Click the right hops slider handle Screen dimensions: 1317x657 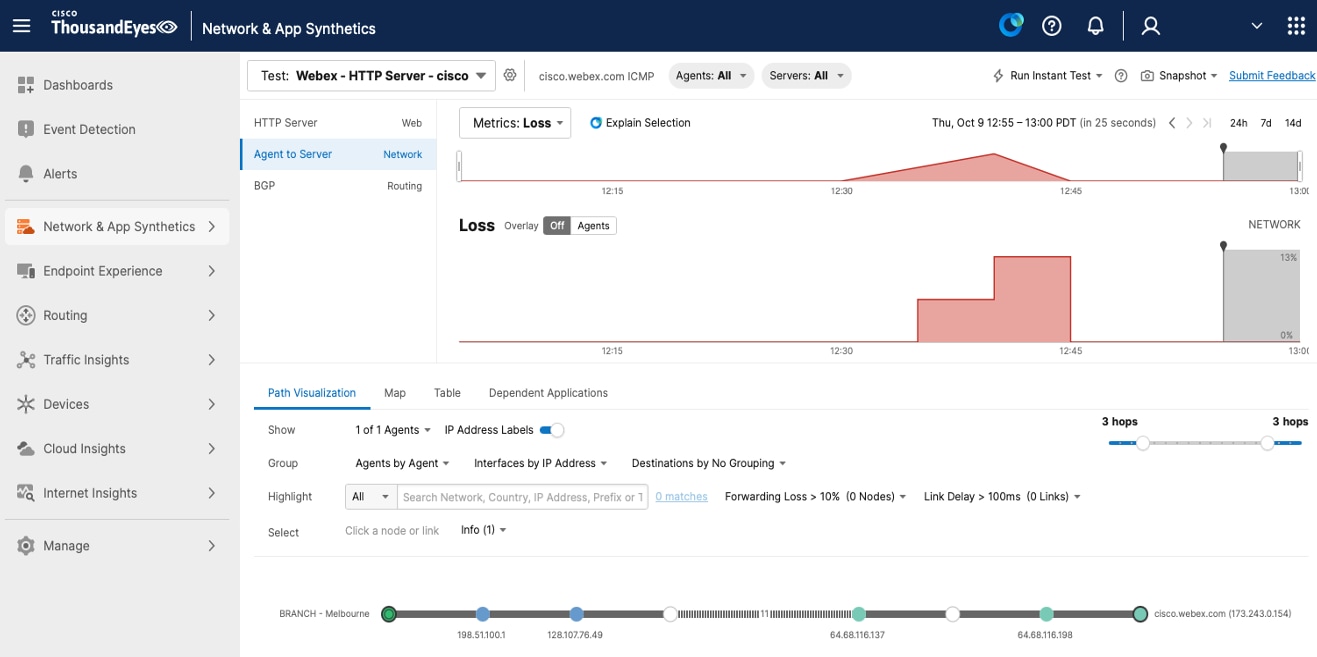pyautogui.click(x=1267, y=443)
